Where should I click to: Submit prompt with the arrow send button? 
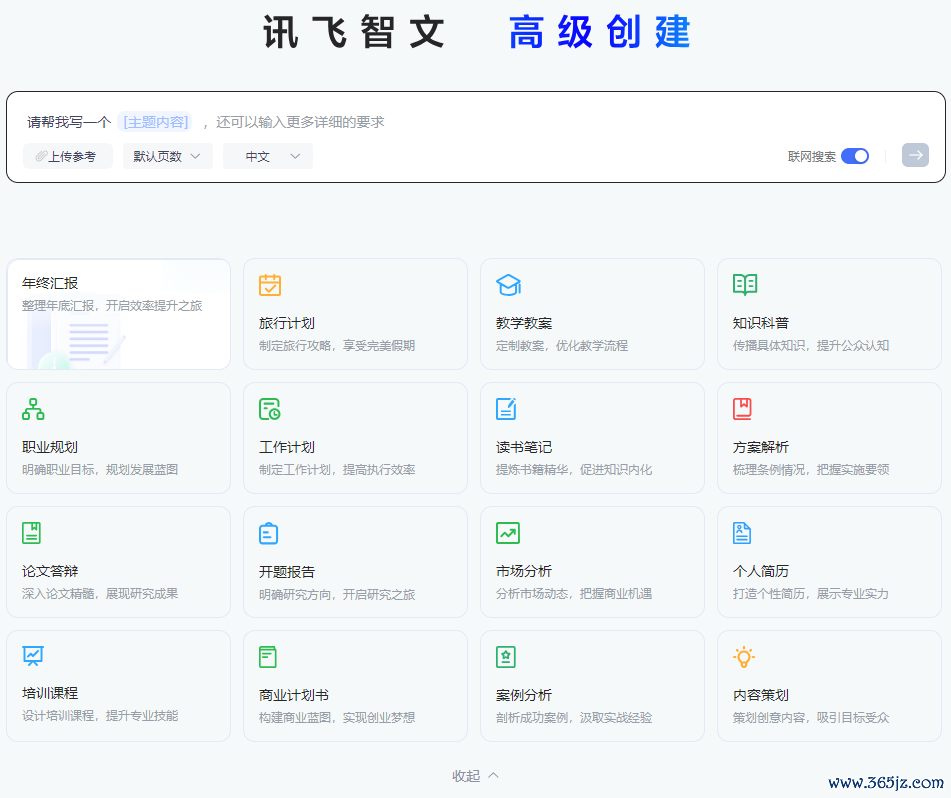point(915,155)
